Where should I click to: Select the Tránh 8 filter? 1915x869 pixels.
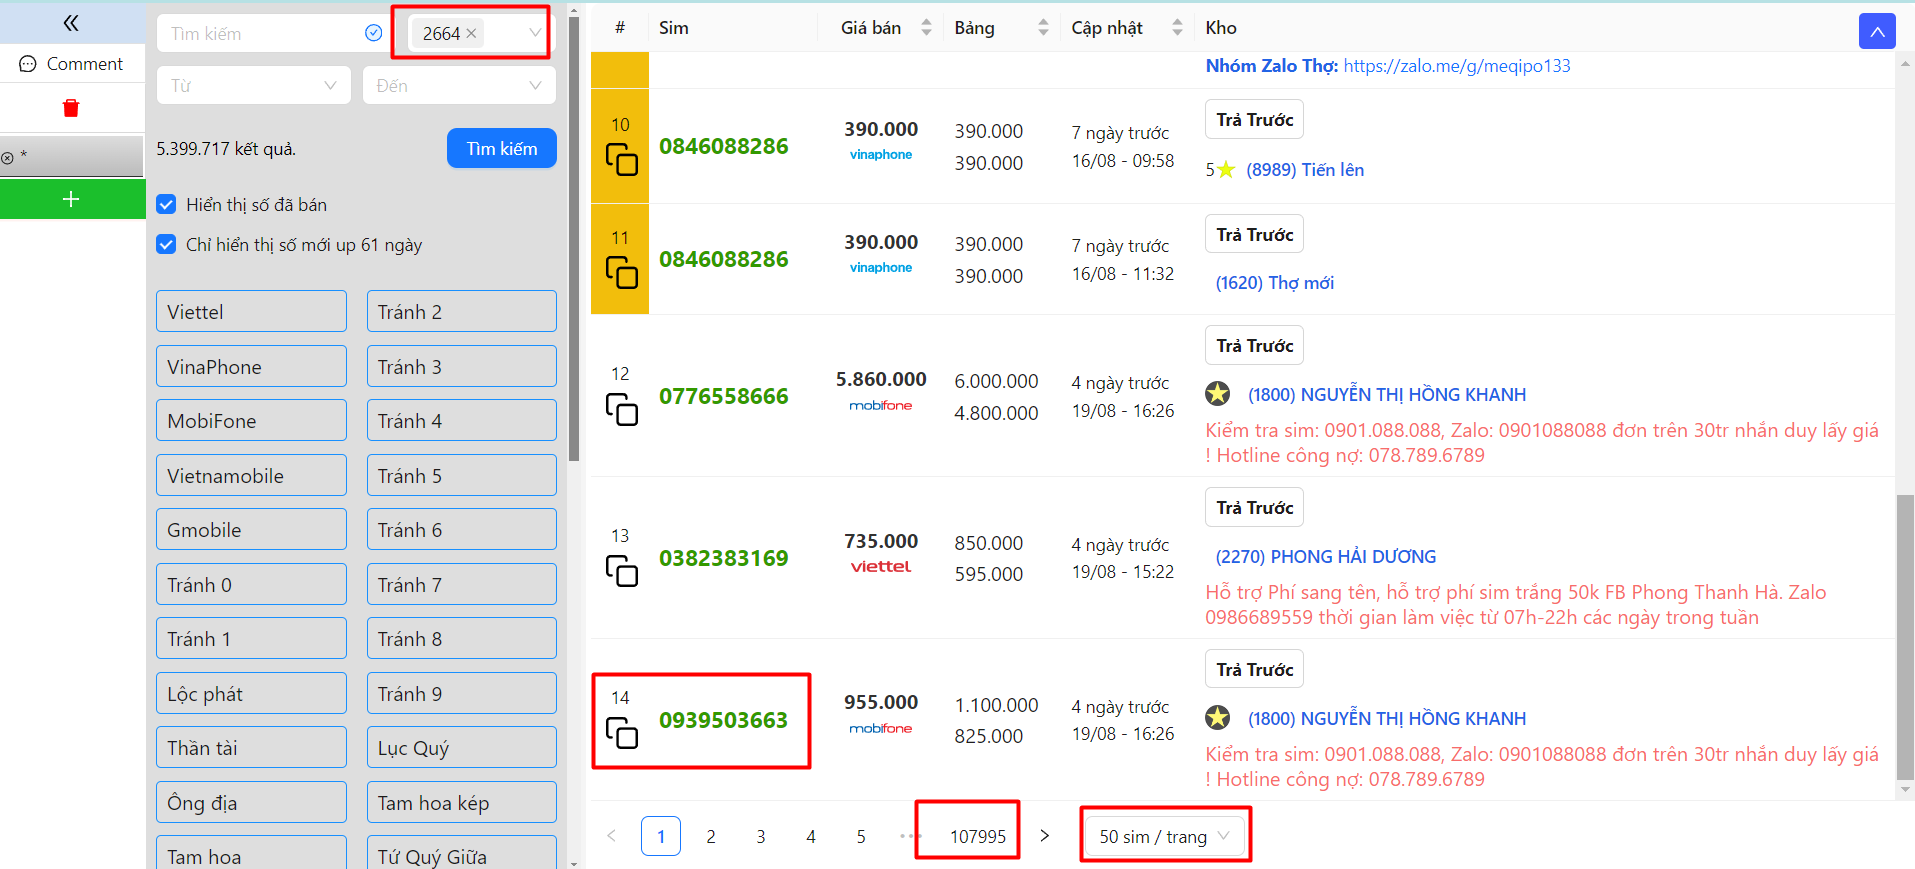click(462, 638)
